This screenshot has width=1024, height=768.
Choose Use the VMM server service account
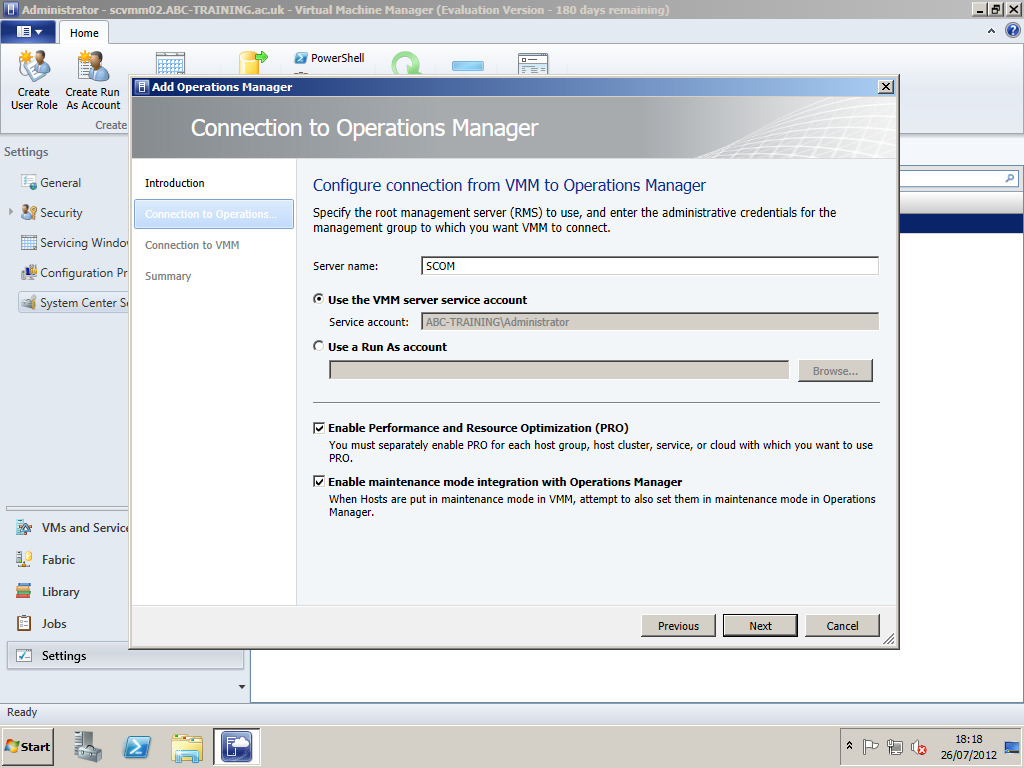(x=318, y=299)
